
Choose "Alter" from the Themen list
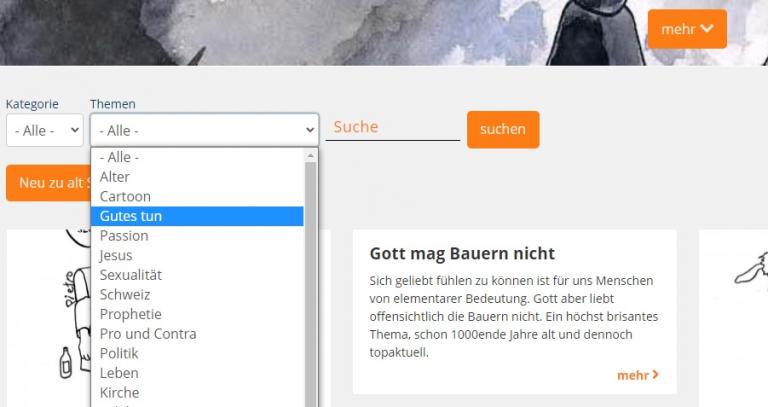115,177
